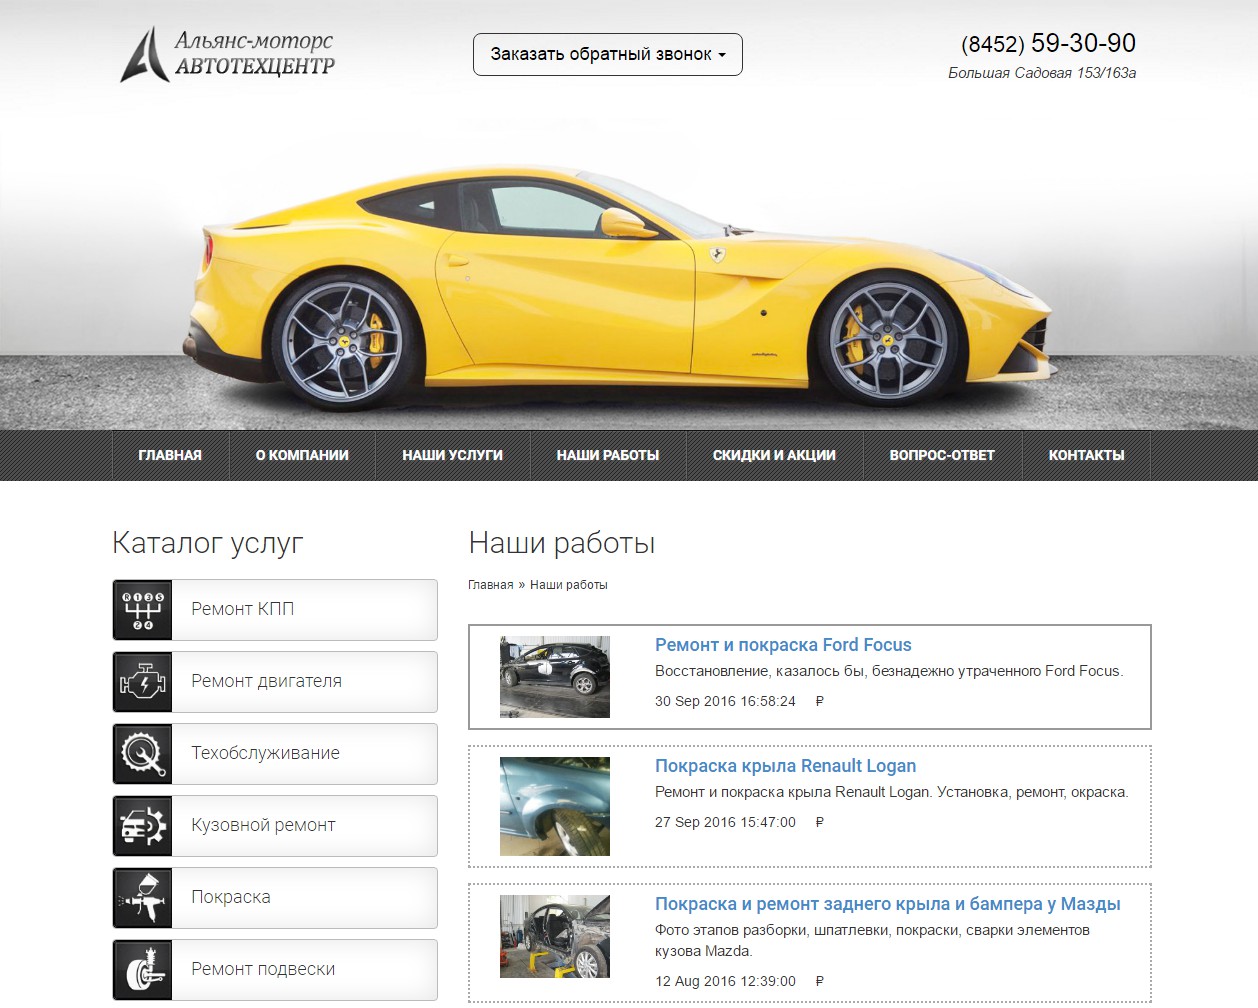Click the Наши работы page heading
Image resolution: width=1258 pixels, height=1008 pixels.
pyautogui.click(x=562, y=543)
